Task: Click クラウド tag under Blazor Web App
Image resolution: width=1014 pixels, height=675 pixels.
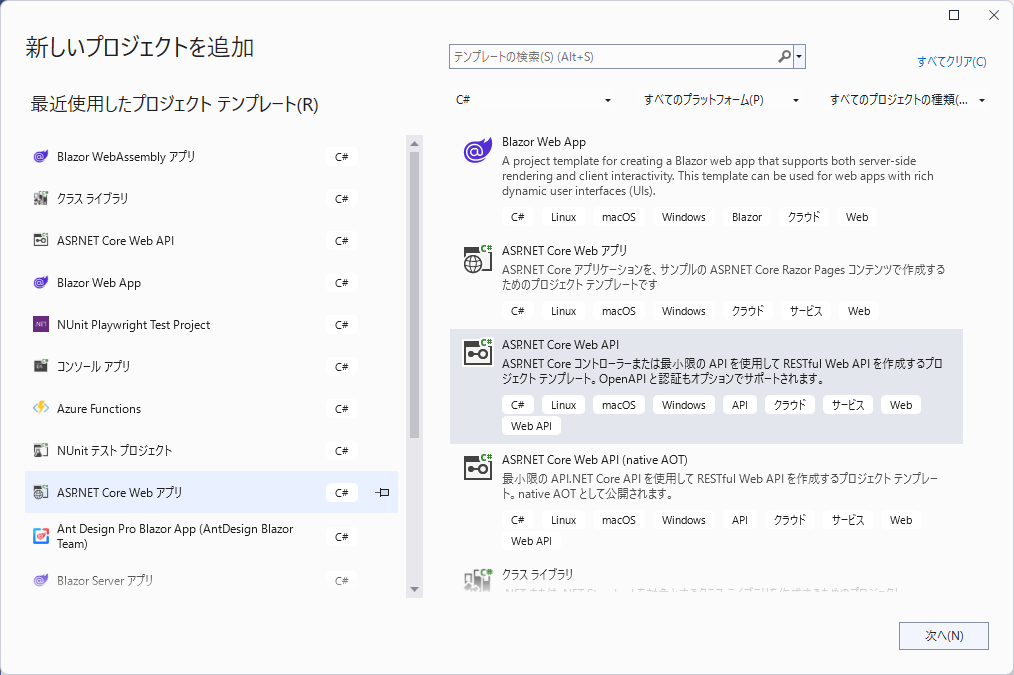Action: tap(804, 217)
